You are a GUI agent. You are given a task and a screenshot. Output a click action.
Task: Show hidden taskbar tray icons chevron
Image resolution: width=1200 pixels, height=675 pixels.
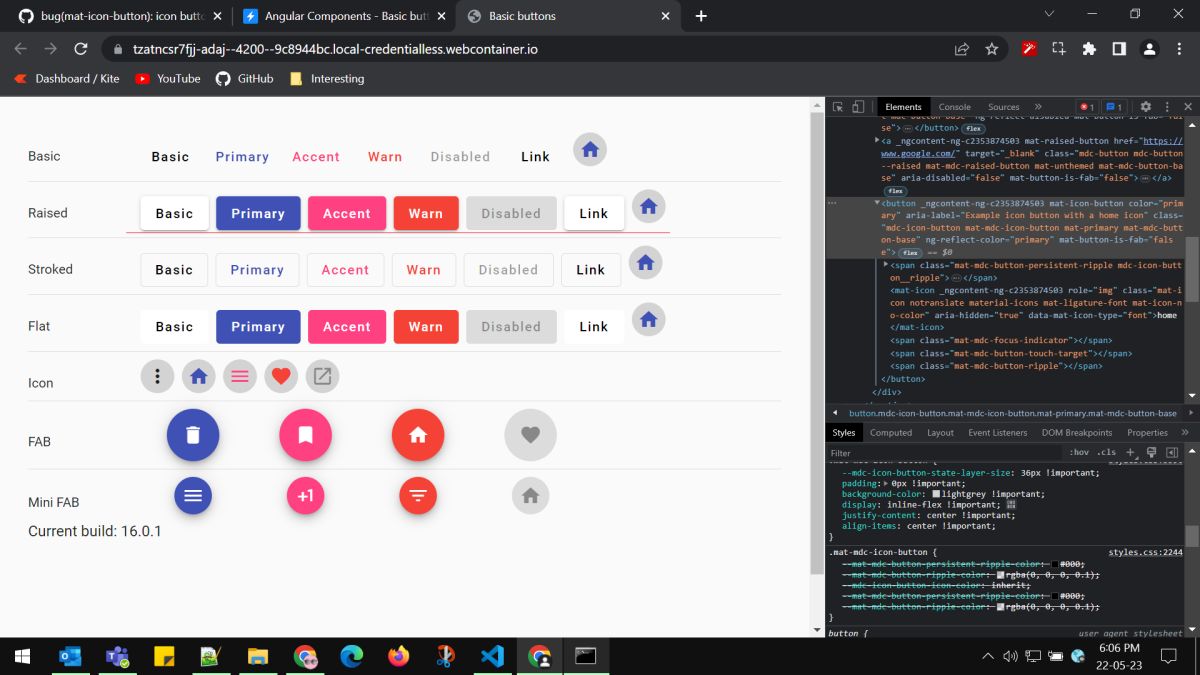pos(988,656)
